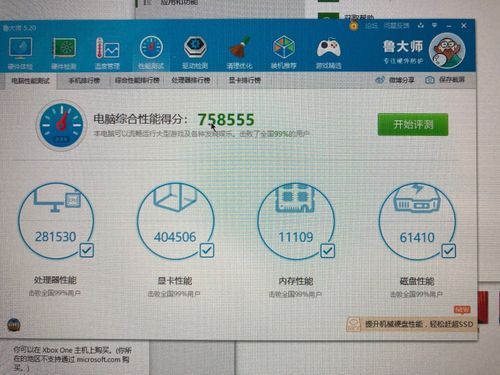Click the total score 758555
This screenshot has height=375, width=500.
pos(226,120)
